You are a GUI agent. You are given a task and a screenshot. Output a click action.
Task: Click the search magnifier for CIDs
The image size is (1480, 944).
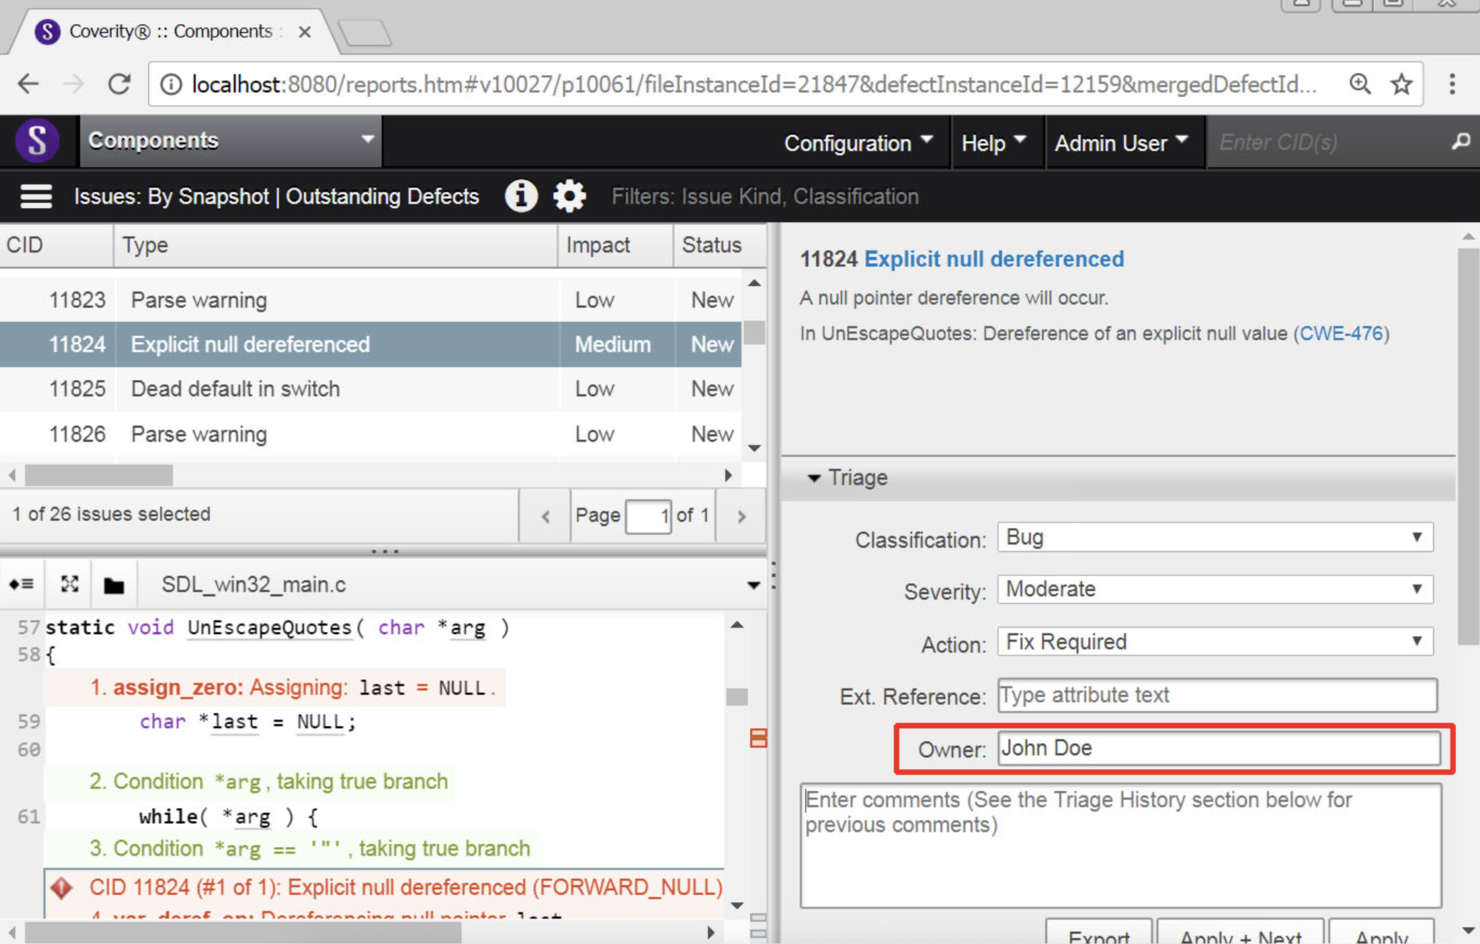(x=1461, y=142)
